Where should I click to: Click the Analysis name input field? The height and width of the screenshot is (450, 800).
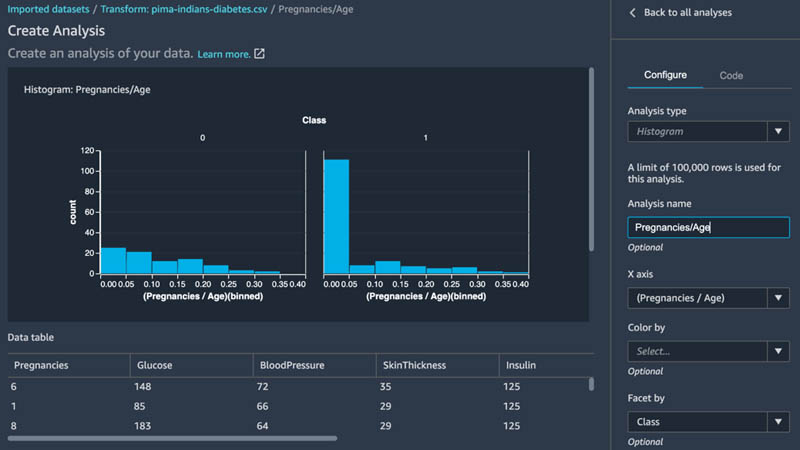708,228
